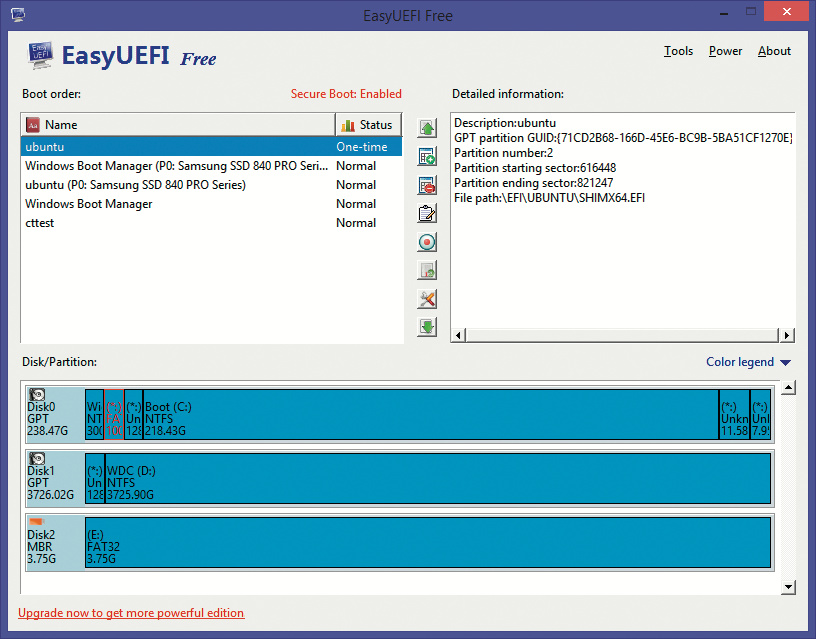The height and width of the screenshot is (639, 816).
Task: Move selected boot entry up
Action: point(427,128)
